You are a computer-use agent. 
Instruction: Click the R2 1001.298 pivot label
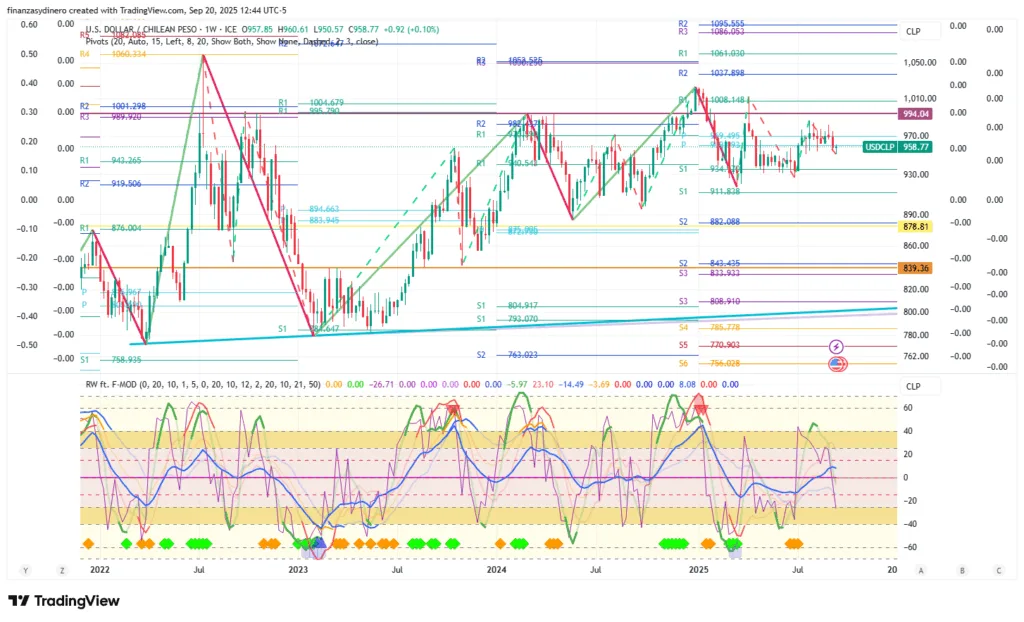[x=113, y=106]
